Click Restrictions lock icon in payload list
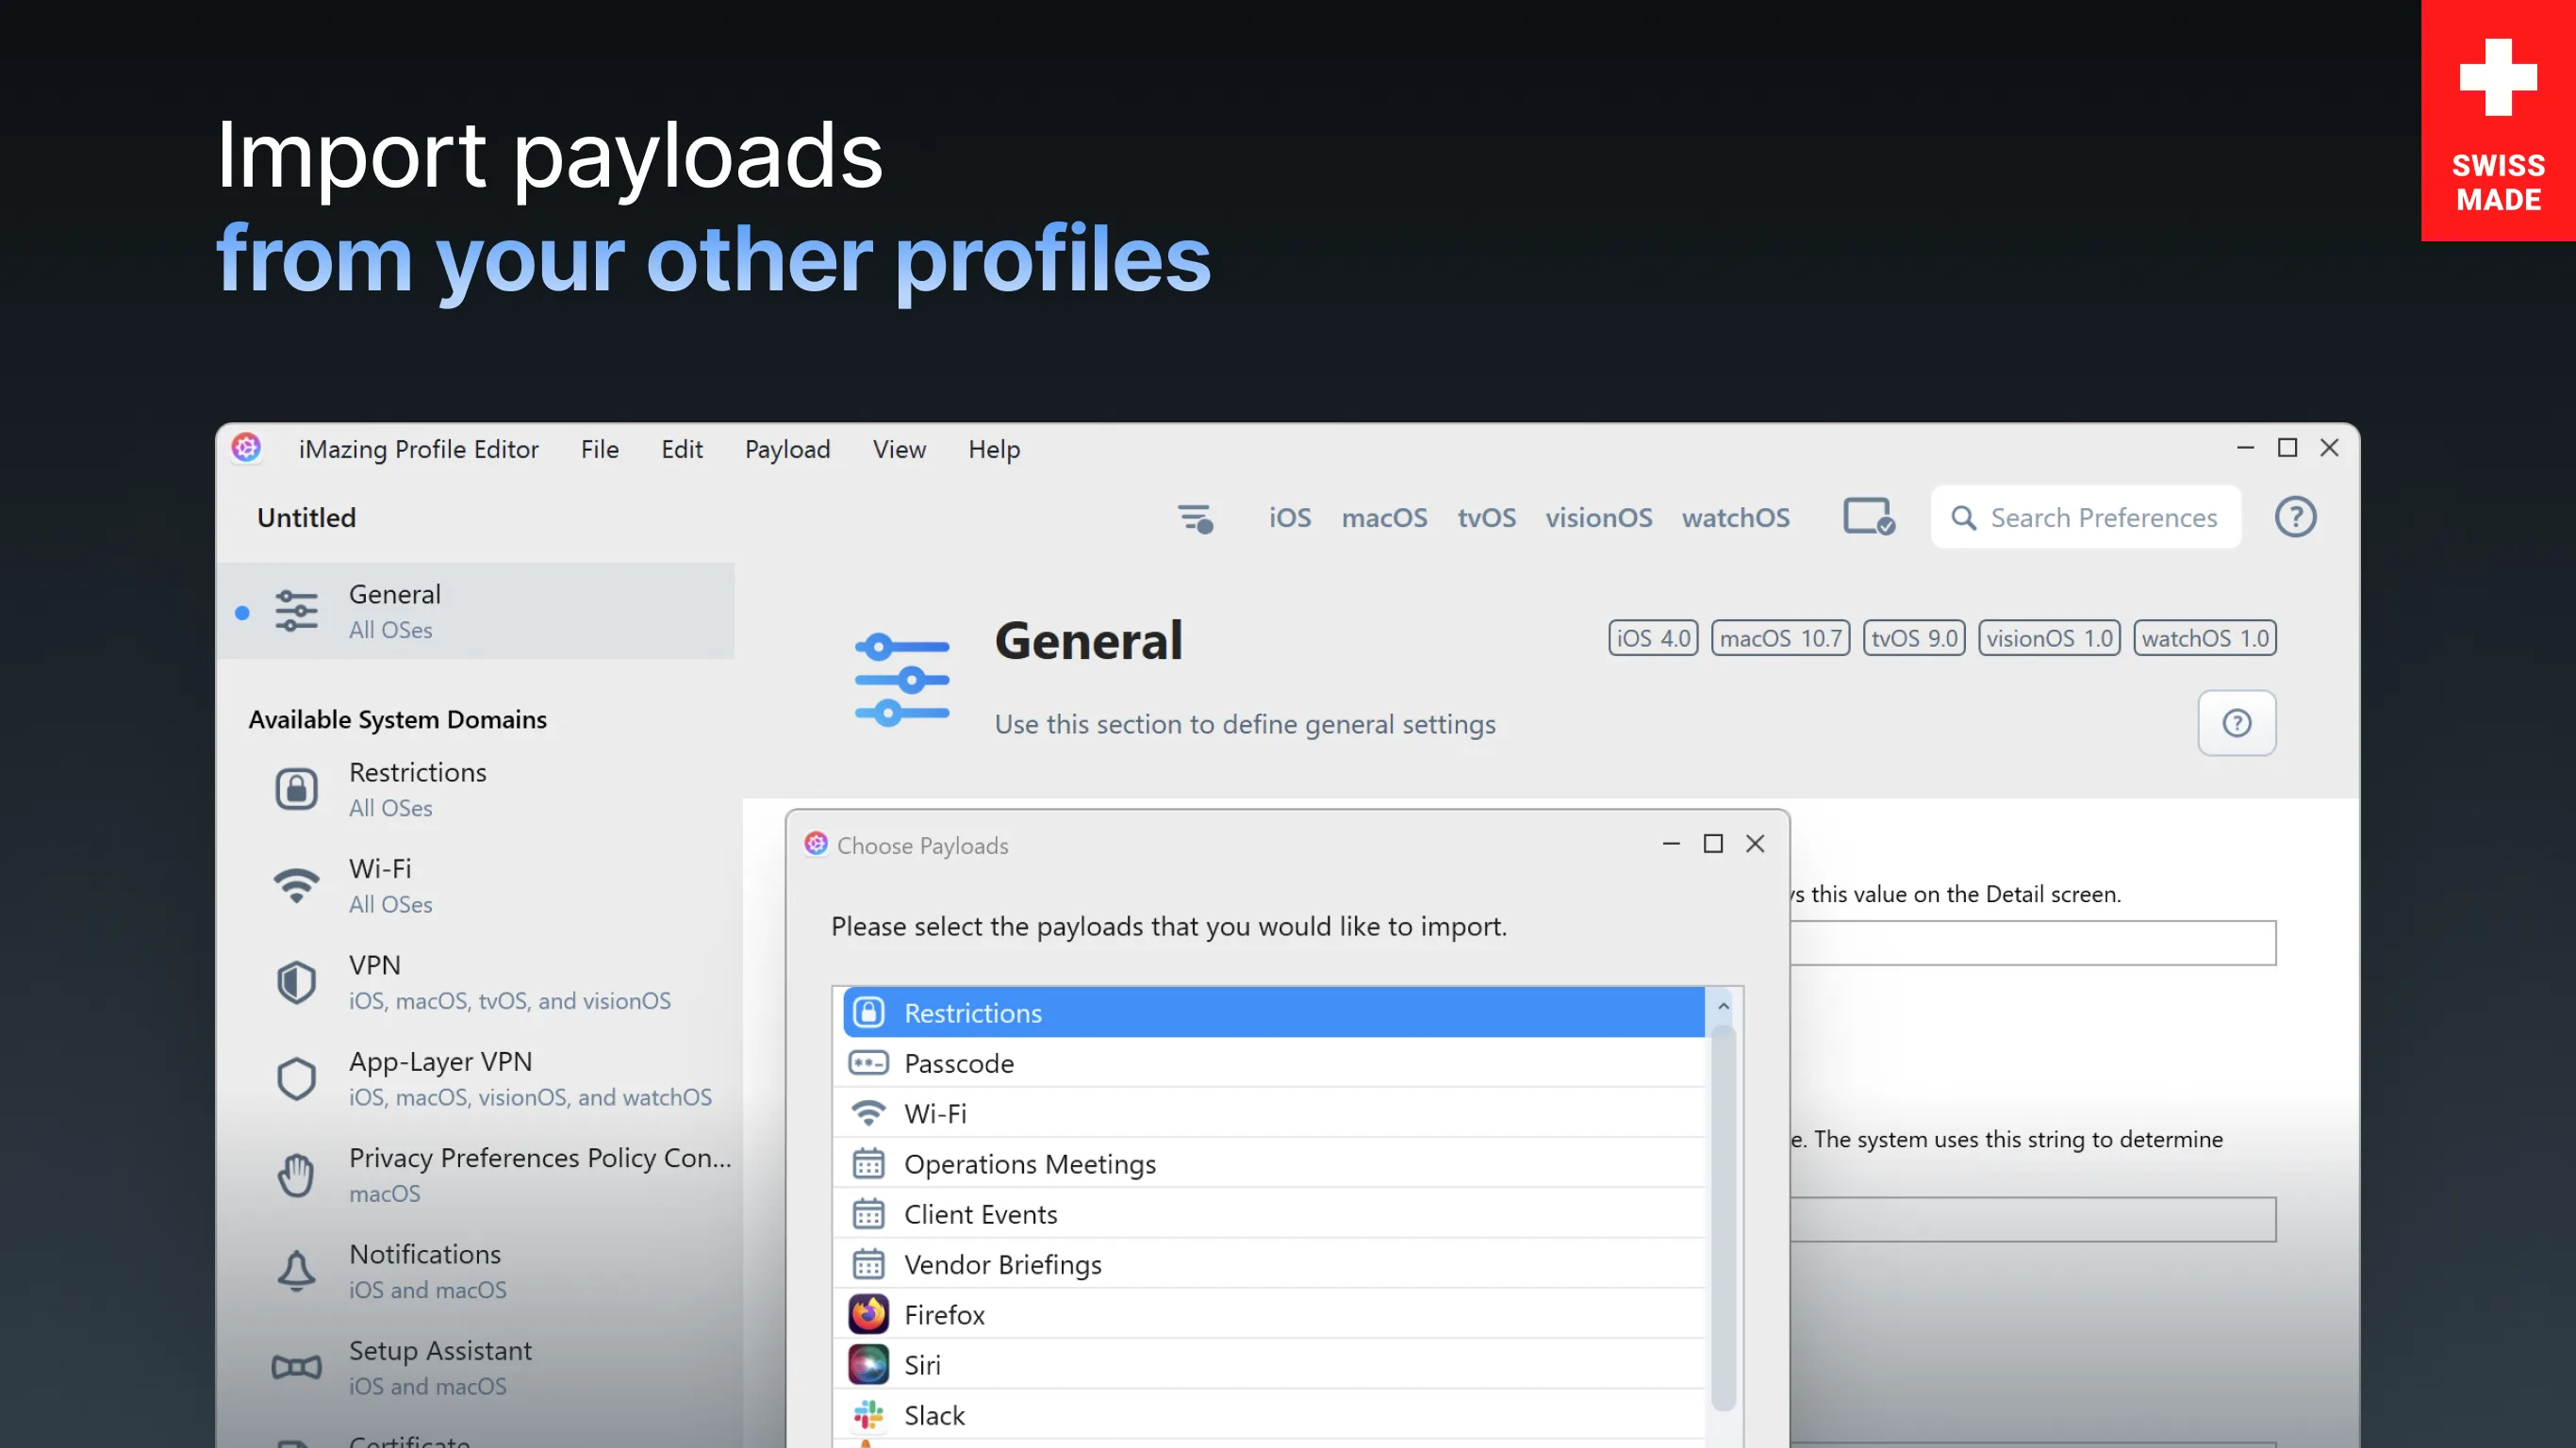This screenshot has height=1448, width=2576. tap(868, 1012)
